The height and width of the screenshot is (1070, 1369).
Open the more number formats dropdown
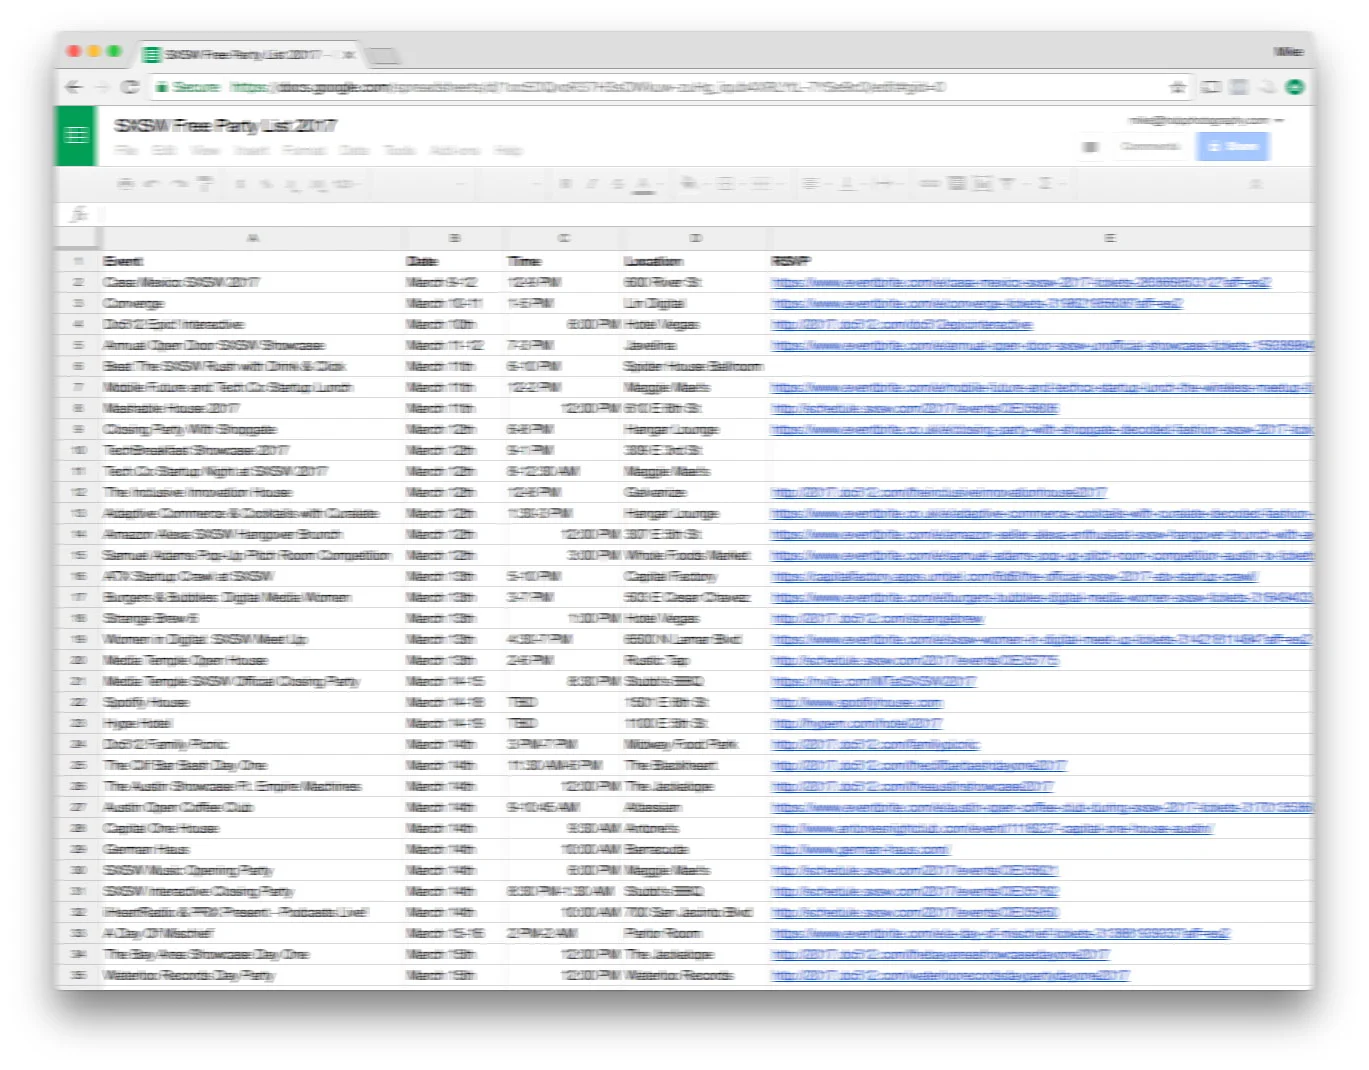pyautogui.click(x=346, y=184)
